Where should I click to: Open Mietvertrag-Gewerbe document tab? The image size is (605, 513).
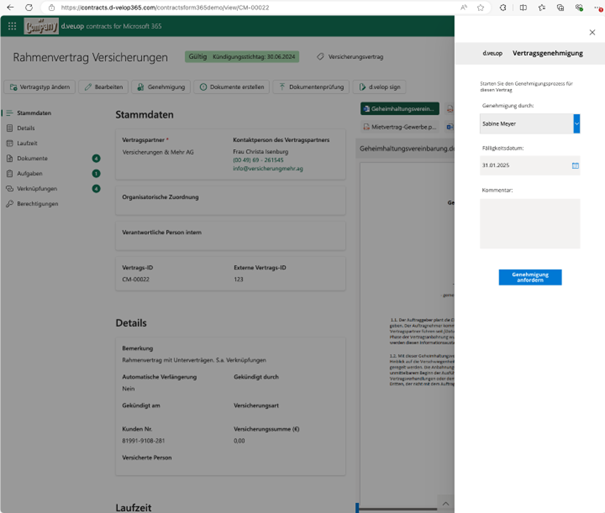point(400,127)
